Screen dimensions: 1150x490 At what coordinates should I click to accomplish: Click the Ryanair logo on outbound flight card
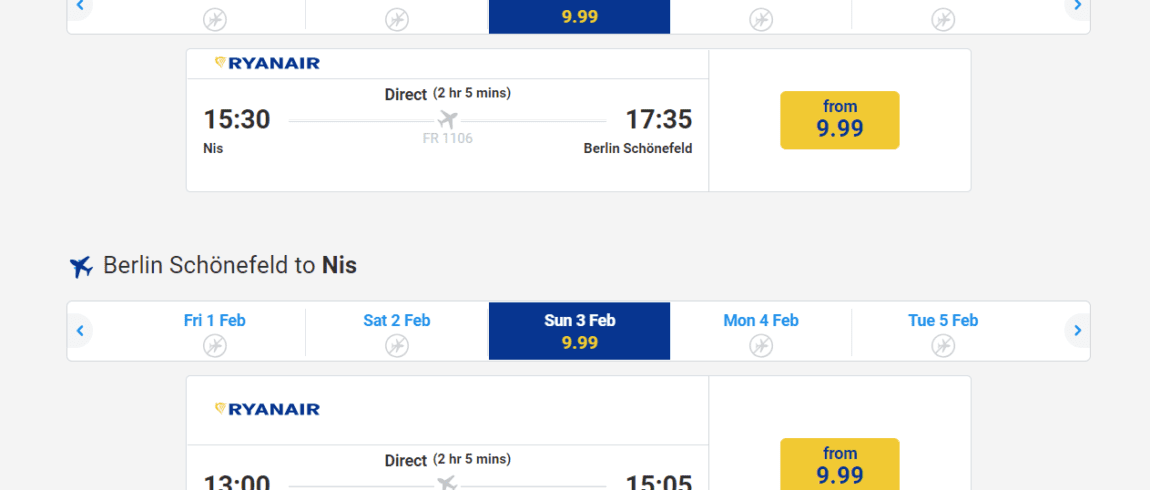pyautogui.click(x=267, y=63)
